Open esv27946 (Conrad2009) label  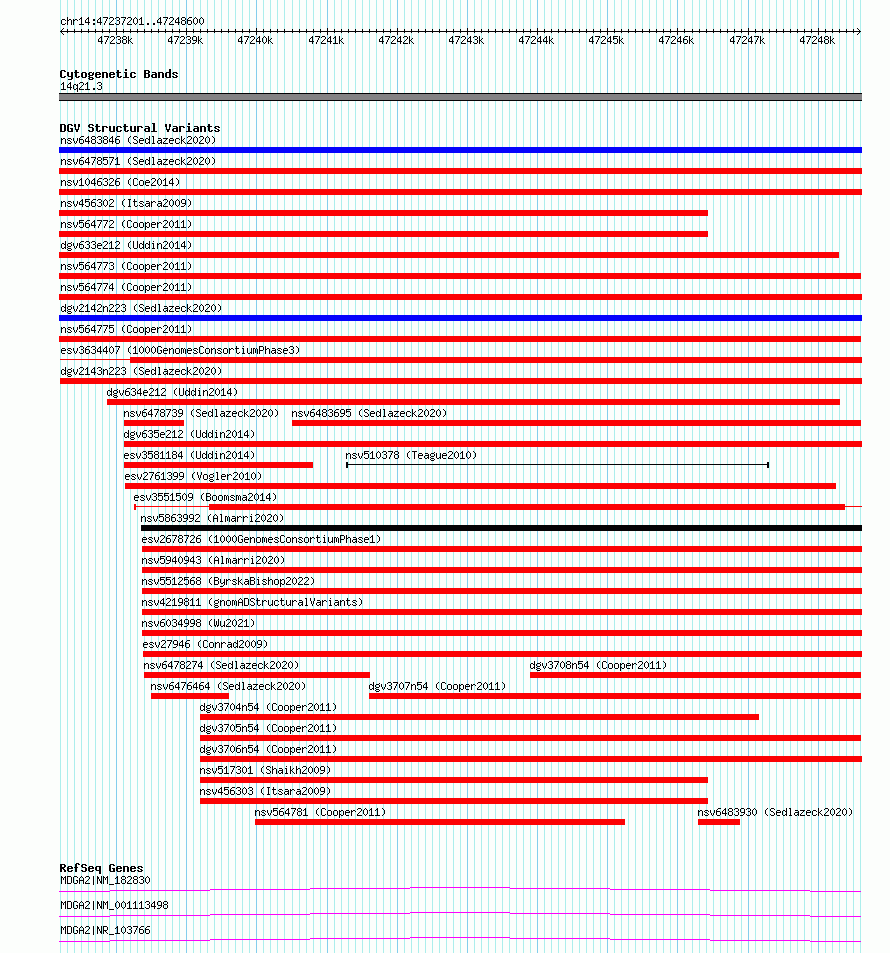coord(205,644)
